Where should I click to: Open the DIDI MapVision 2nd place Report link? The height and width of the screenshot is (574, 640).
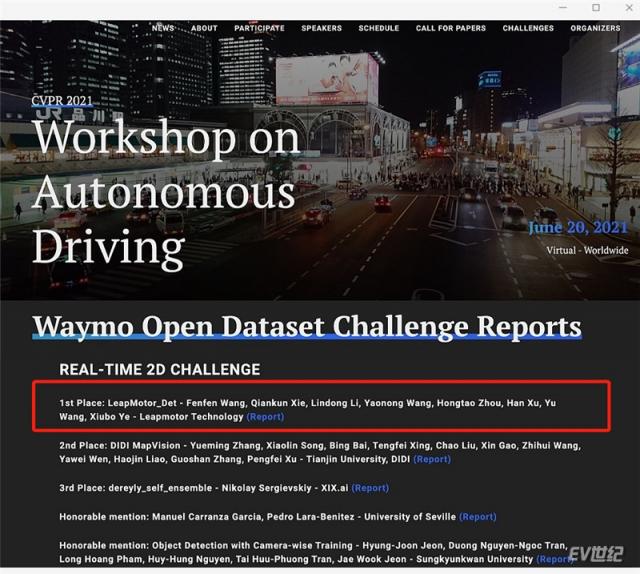point(432,459)
